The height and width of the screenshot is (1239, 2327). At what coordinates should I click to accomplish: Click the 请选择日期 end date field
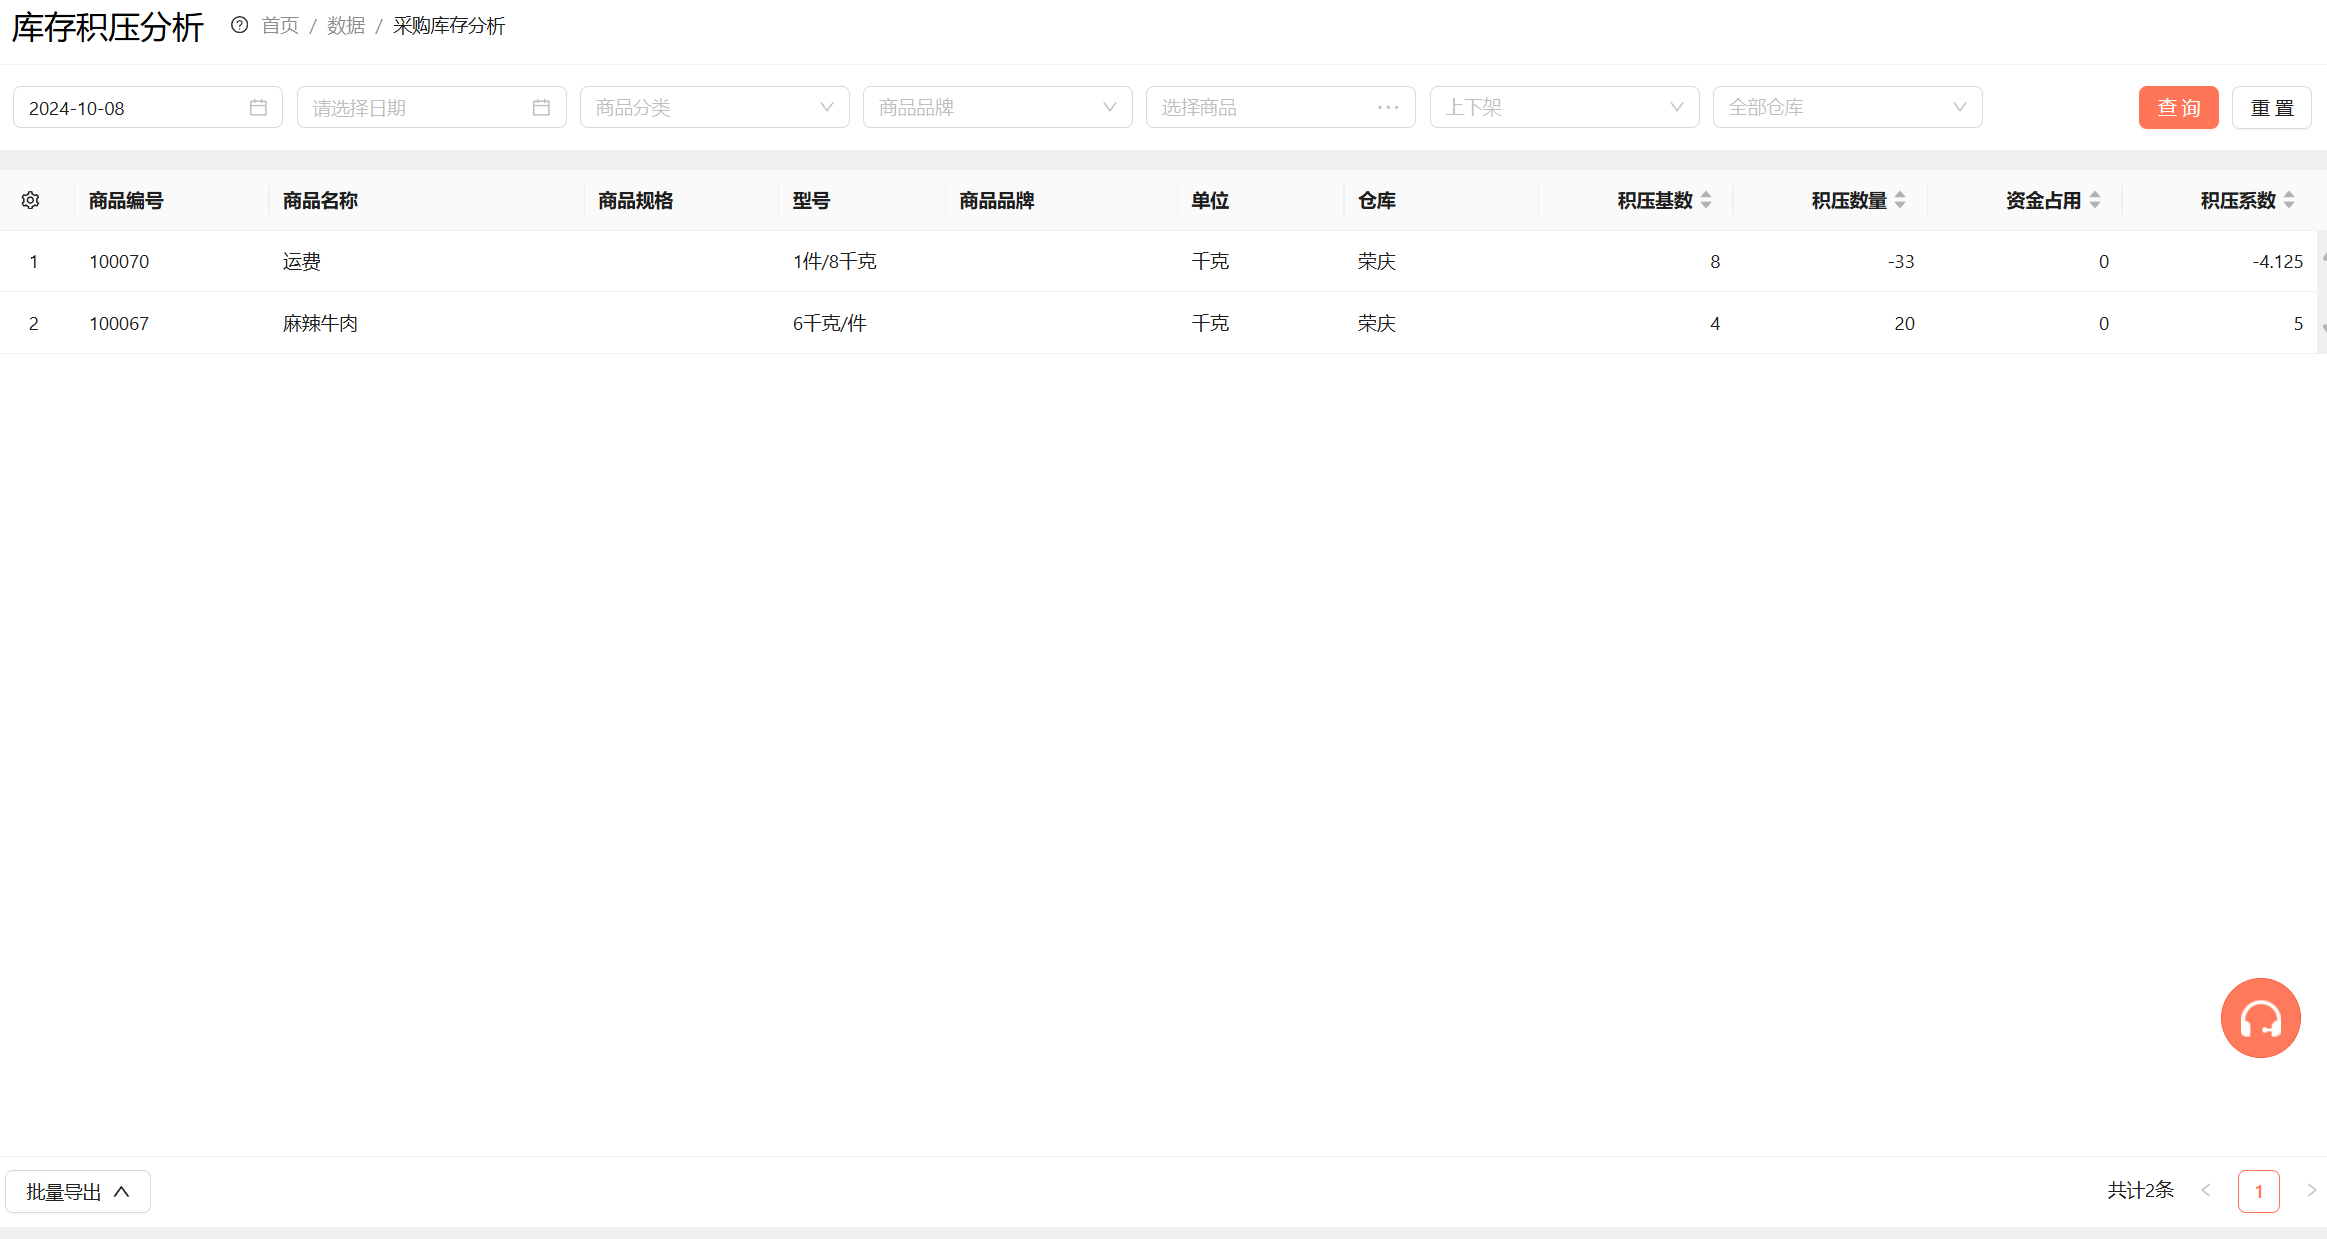click(x=431, y=107)
